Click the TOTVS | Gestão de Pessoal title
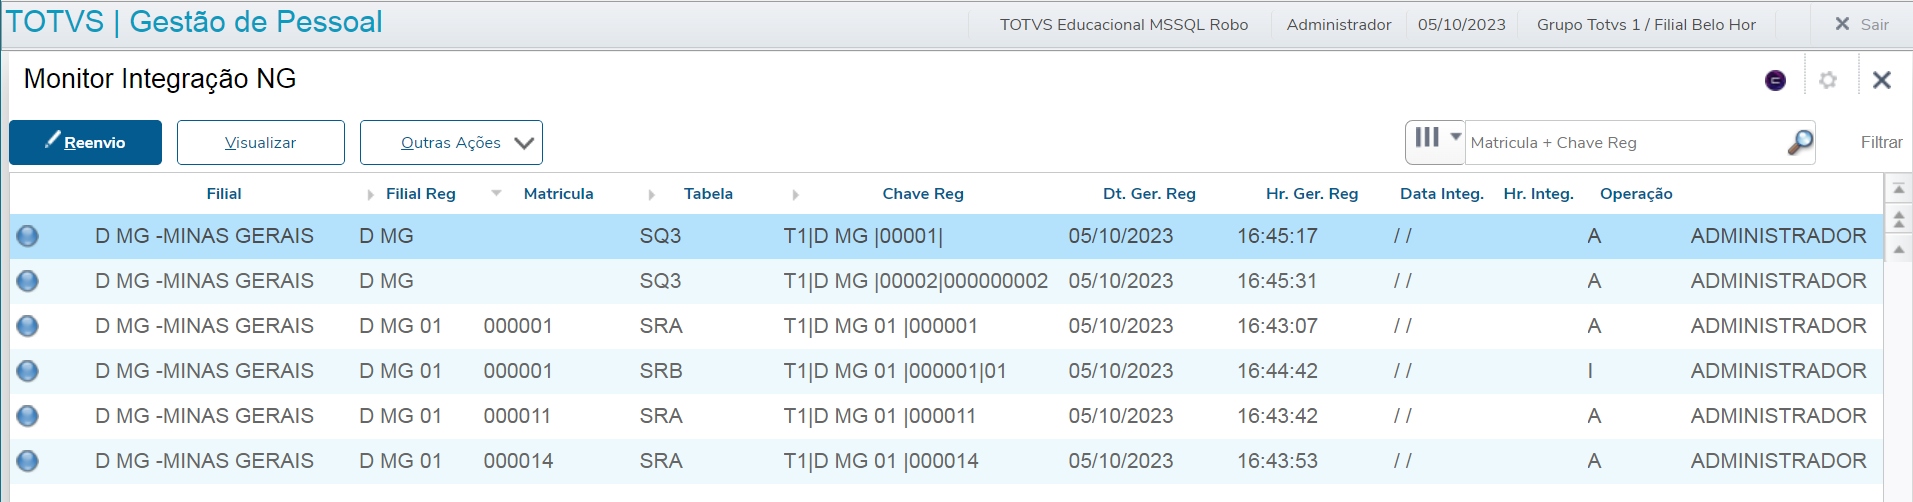The width and height of the screenshot is (1913, 502). [194, 22]
